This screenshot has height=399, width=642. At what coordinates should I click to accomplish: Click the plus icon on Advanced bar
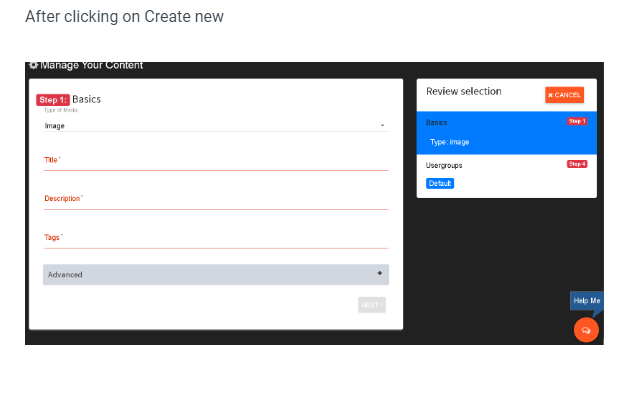[380, 273]
